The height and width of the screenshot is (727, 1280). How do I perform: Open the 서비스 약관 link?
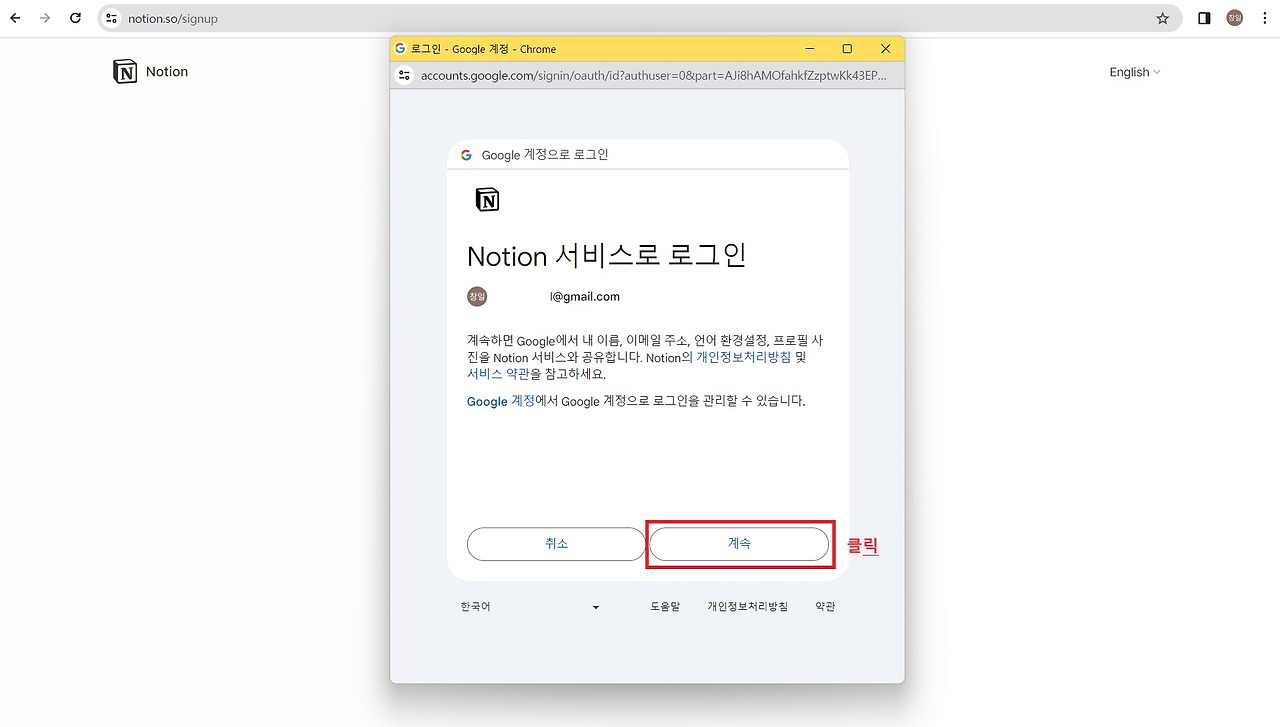(x=498, y=374)
